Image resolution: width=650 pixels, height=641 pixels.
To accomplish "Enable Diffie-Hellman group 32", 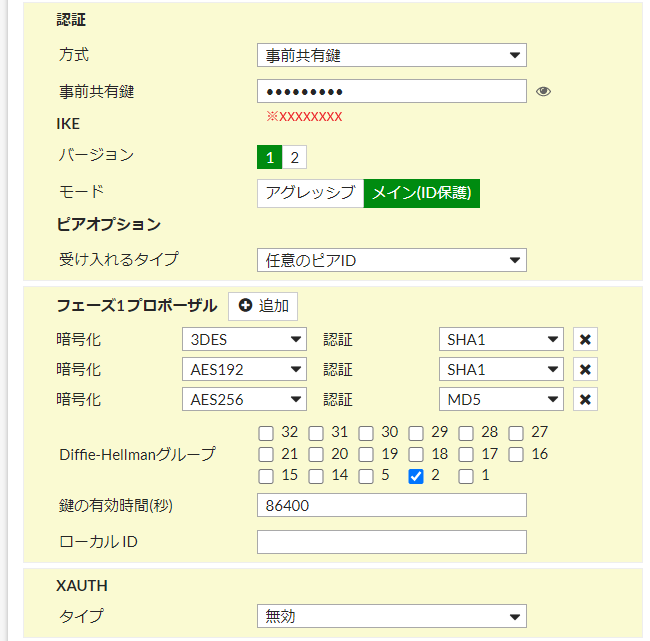I will pyautogui.click(x=266, y=433).
